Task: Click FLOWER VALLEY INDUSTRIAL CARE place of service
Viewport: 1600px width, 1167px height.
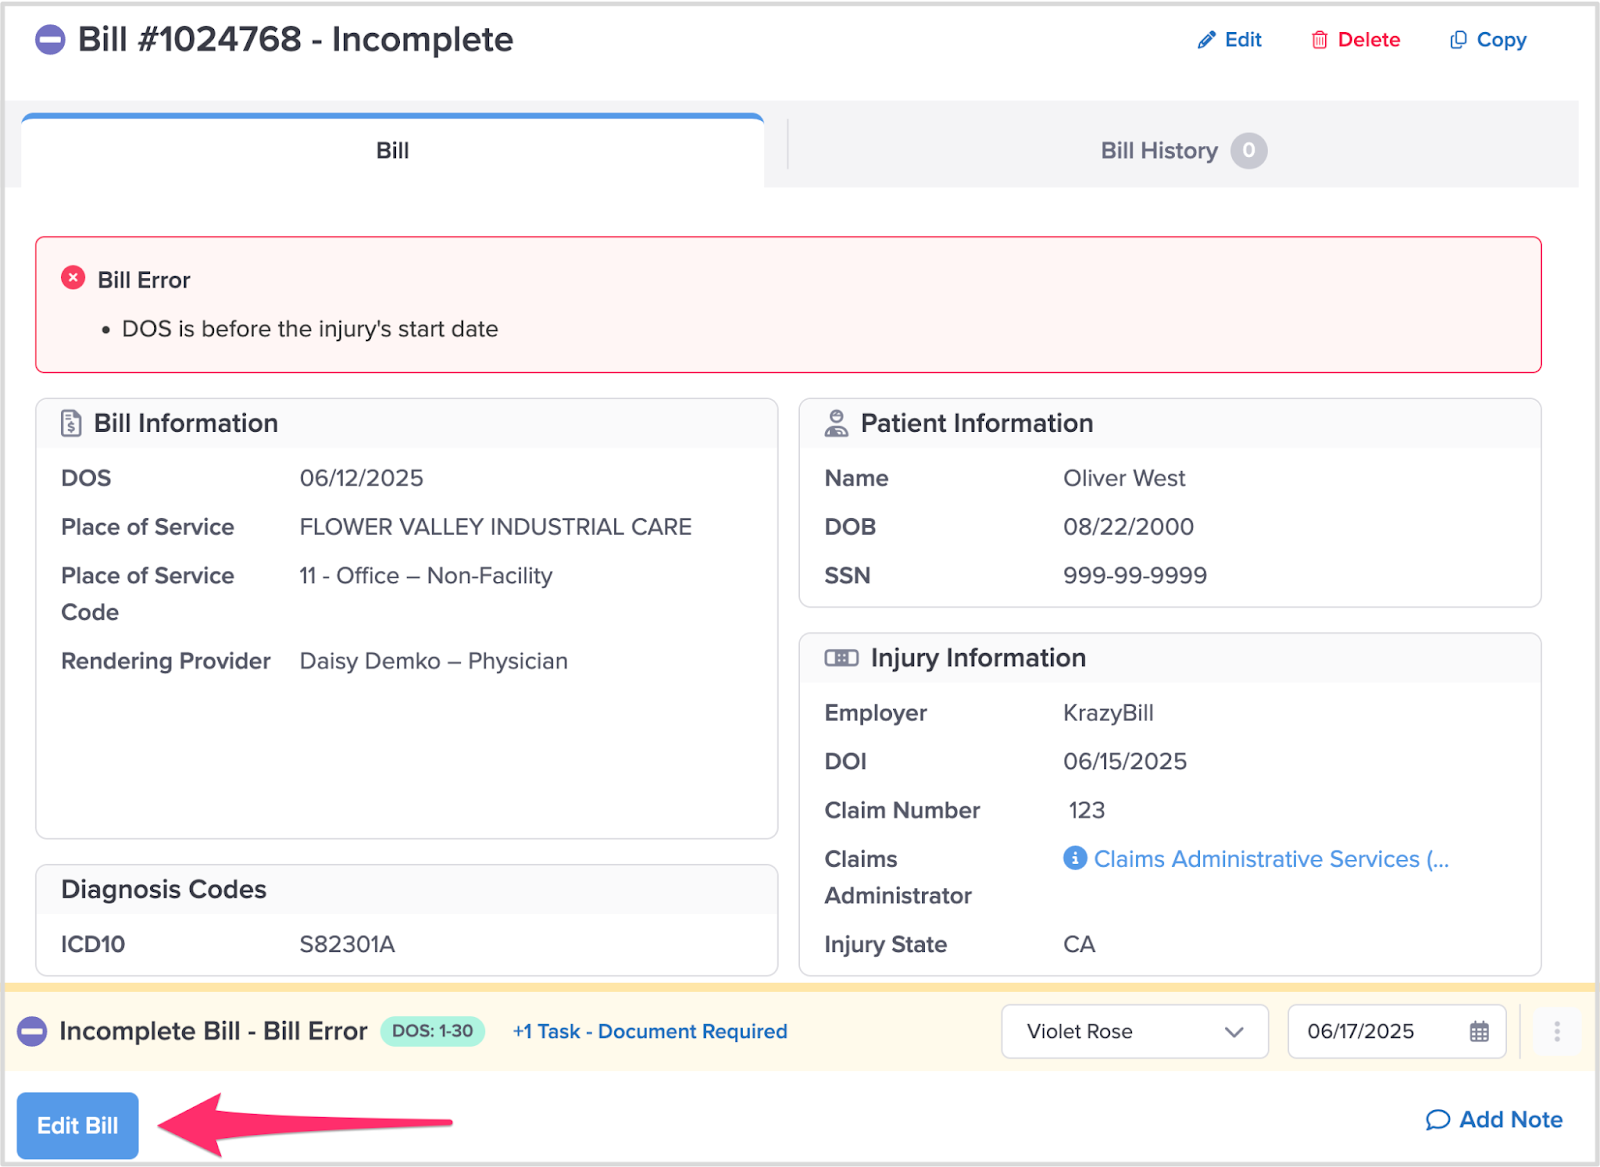Action: tap(495, 526)
